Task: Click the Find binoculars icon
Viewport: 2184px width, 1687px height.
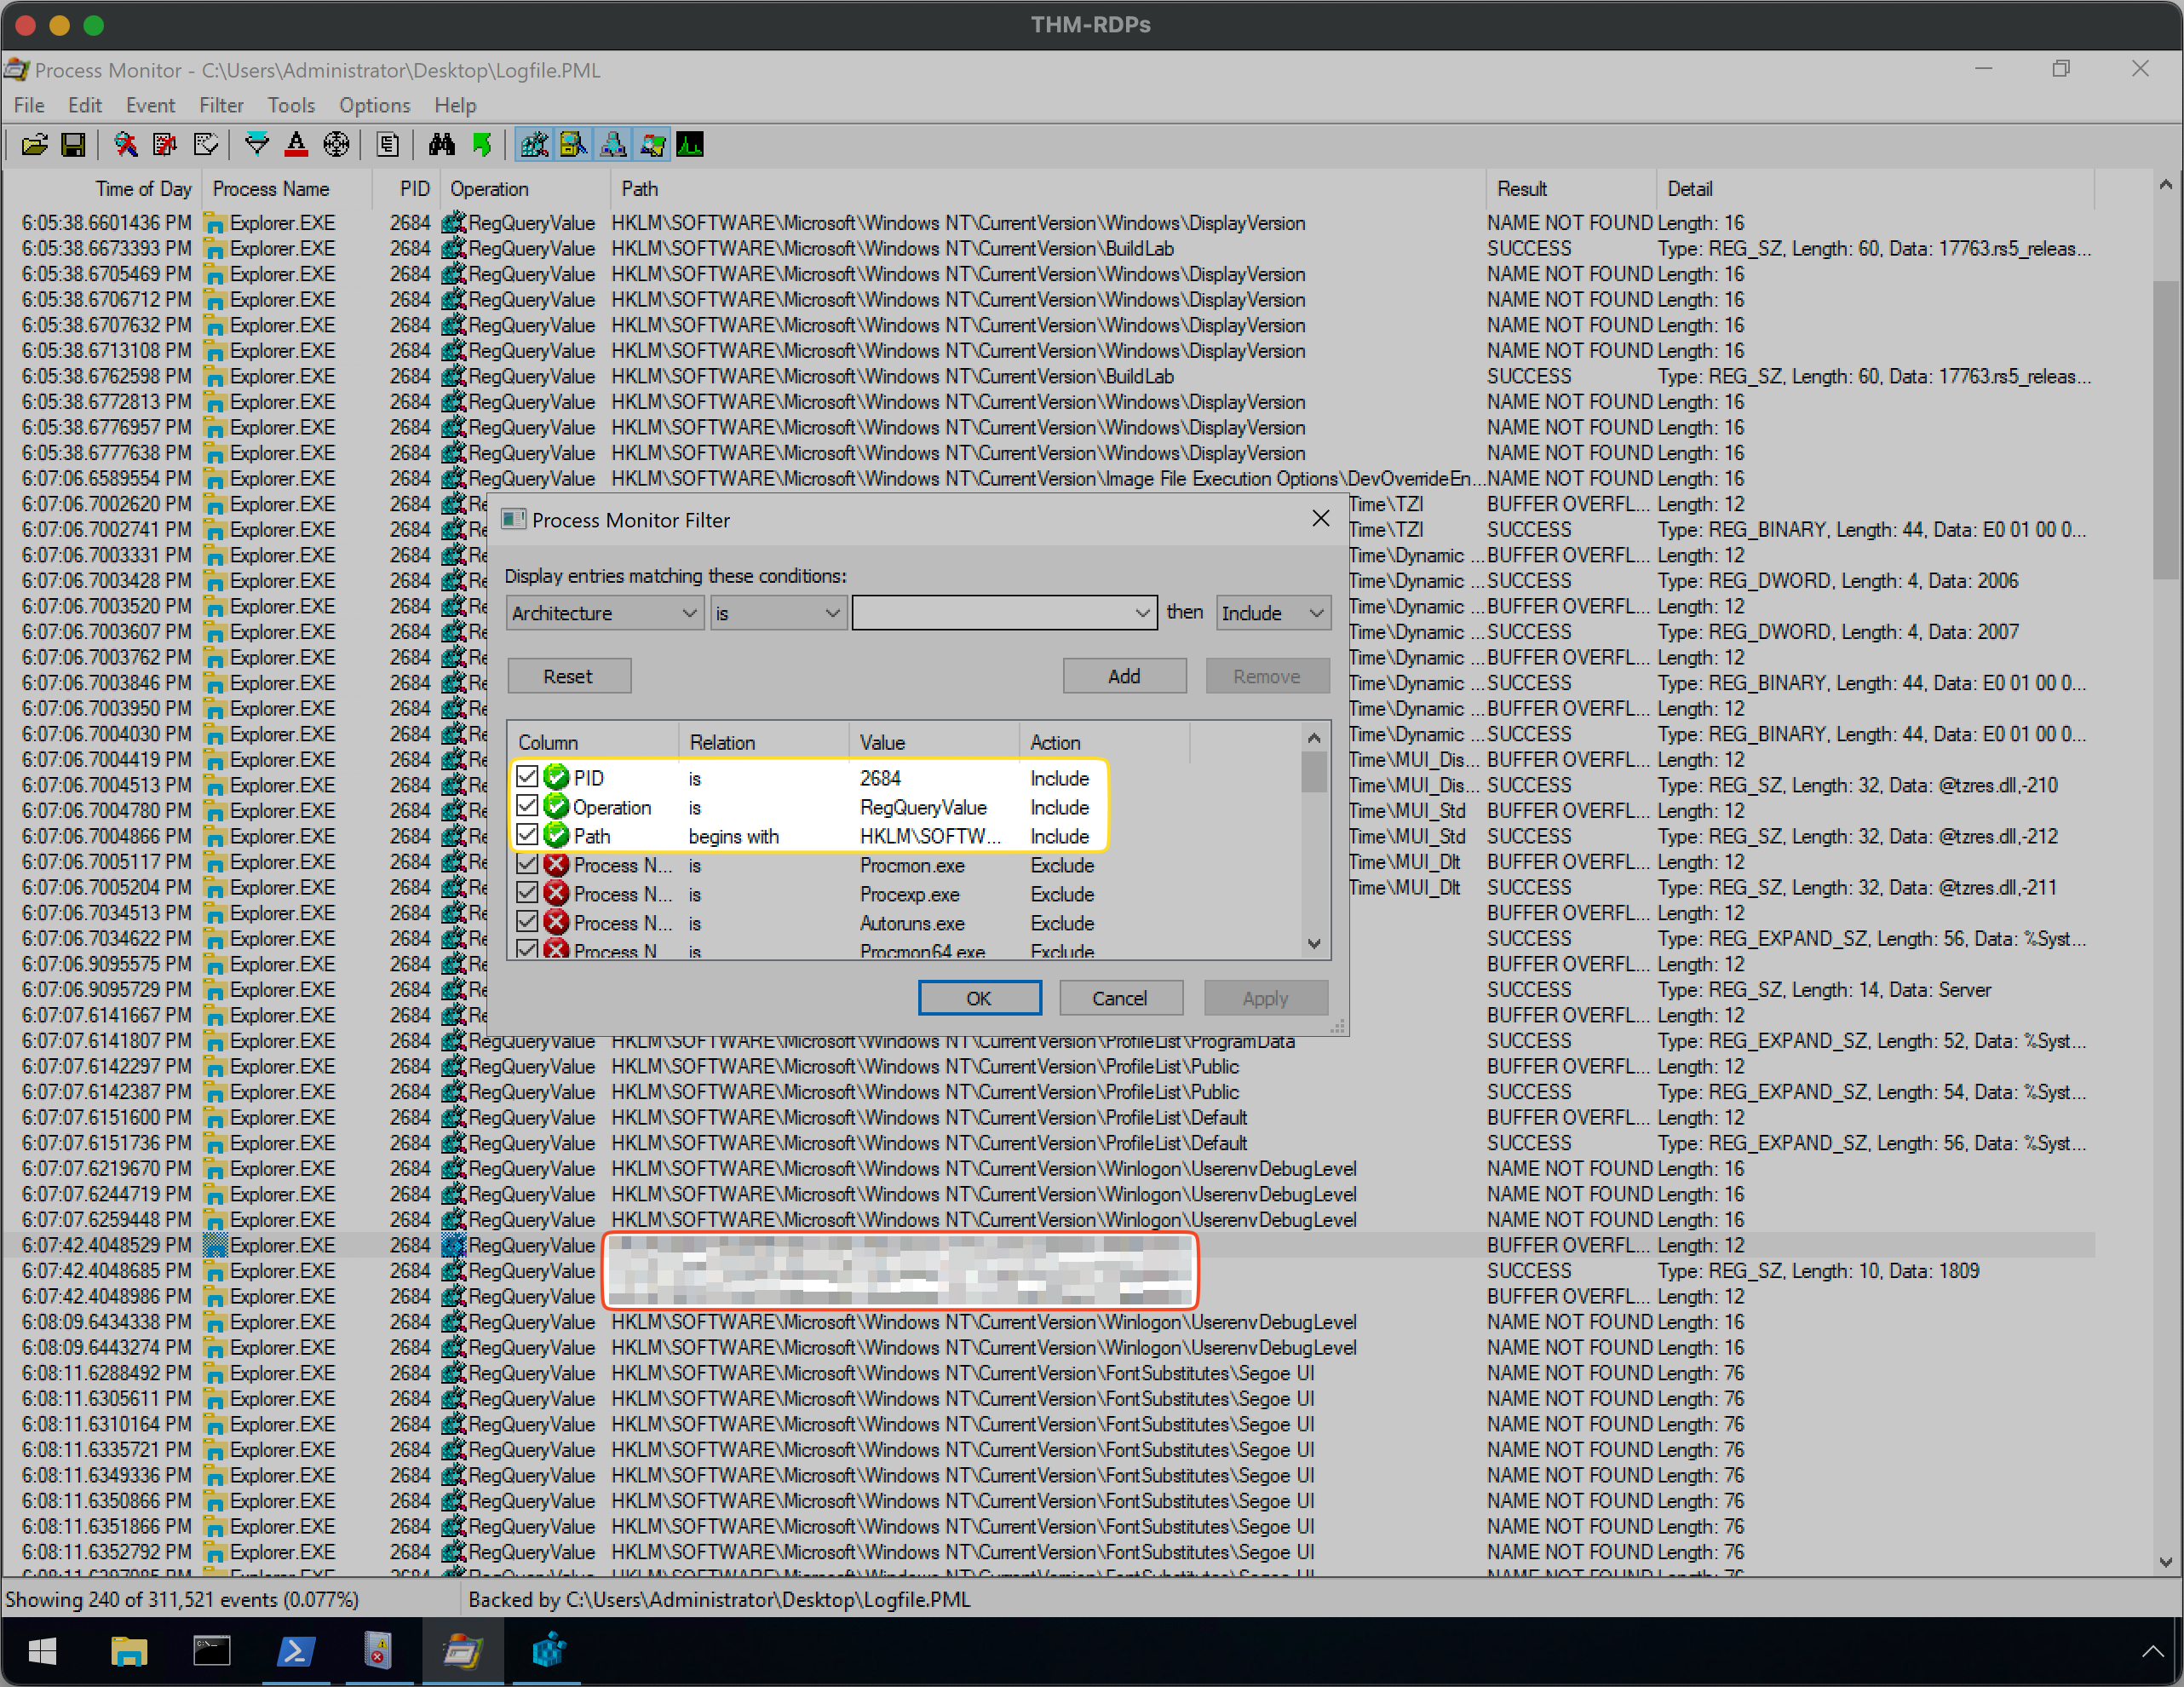Action: coord(441,145)
